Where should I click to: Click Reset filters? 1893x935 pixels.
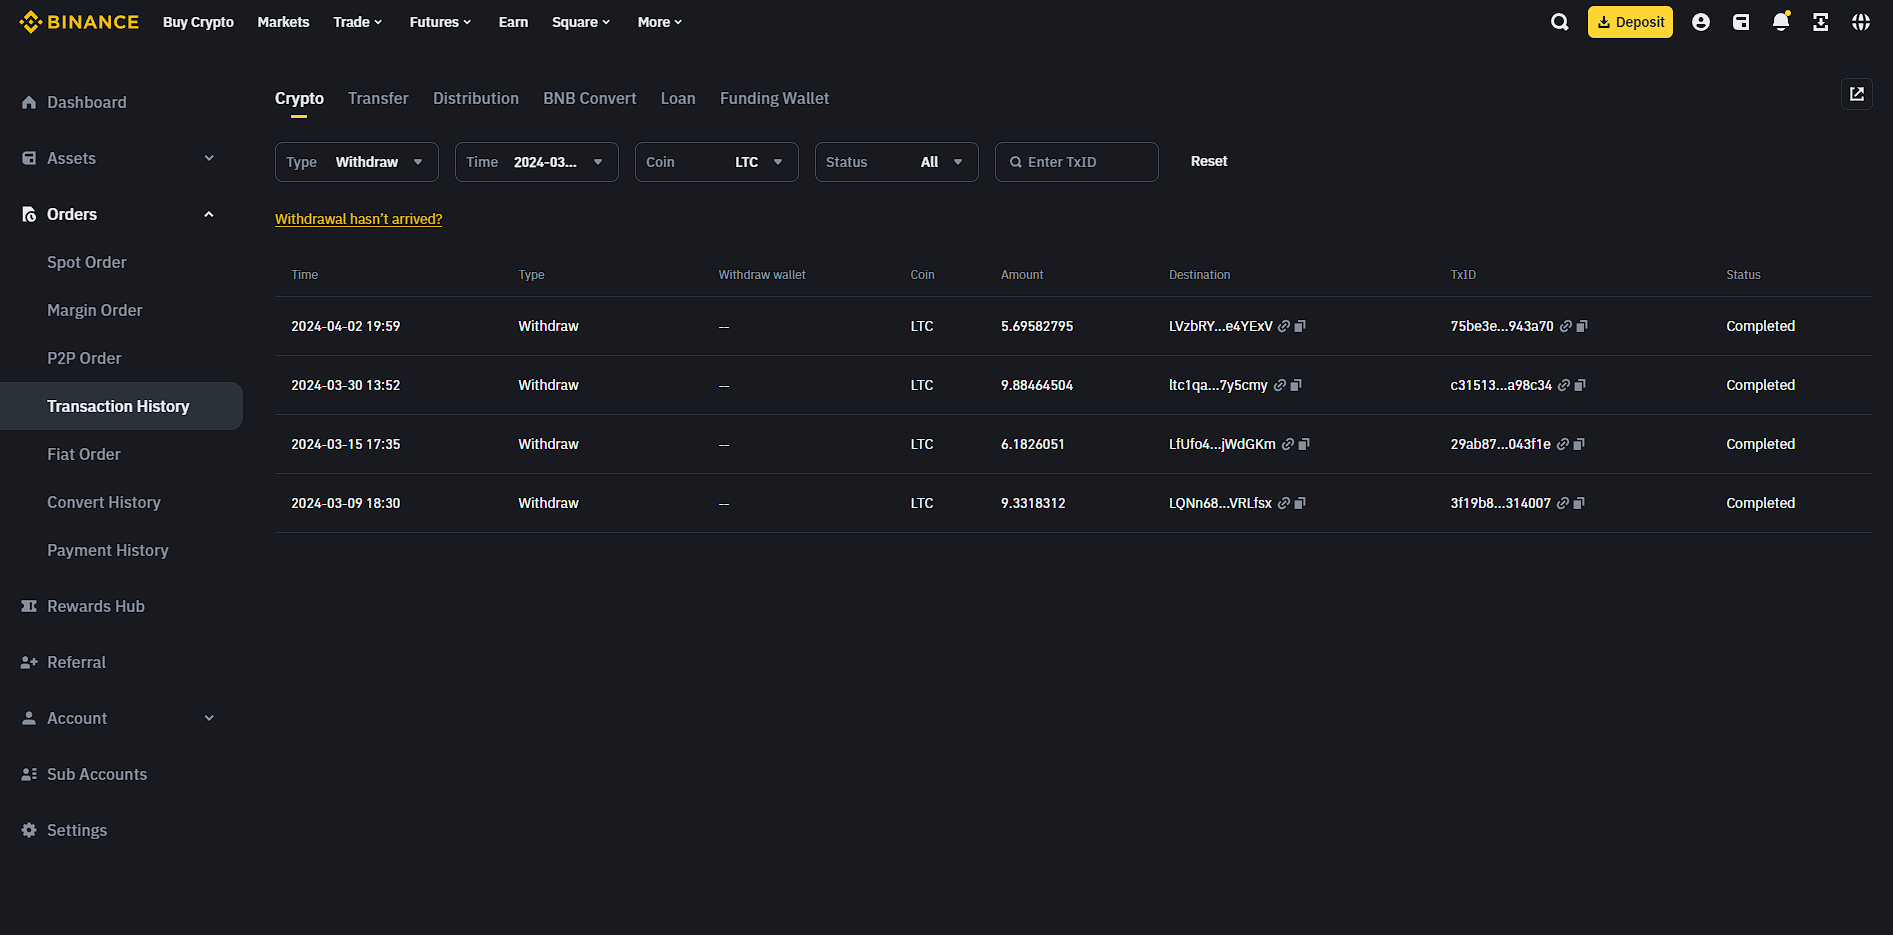tap(1209, 161)
